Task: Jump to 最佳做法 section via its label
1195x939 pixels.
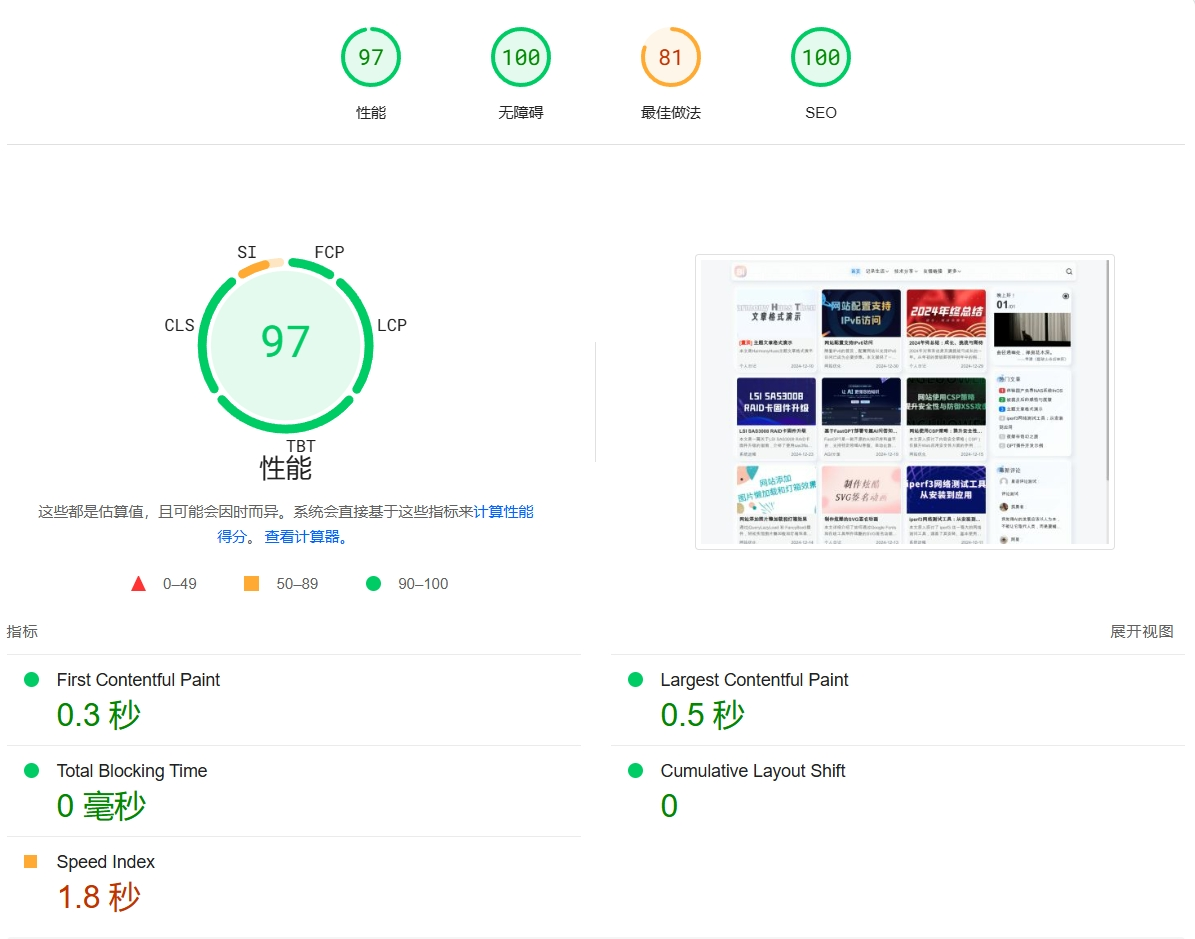Action: tap(670, 113)
